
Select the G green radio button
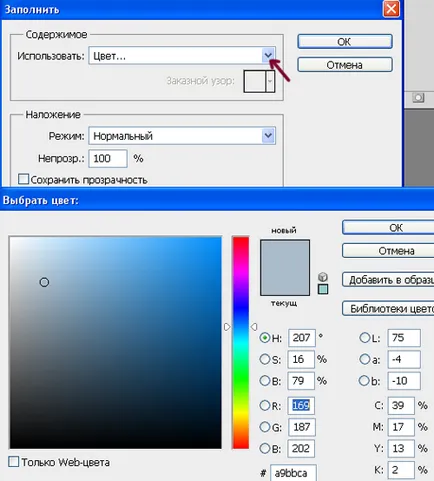(x=265, y=427)
